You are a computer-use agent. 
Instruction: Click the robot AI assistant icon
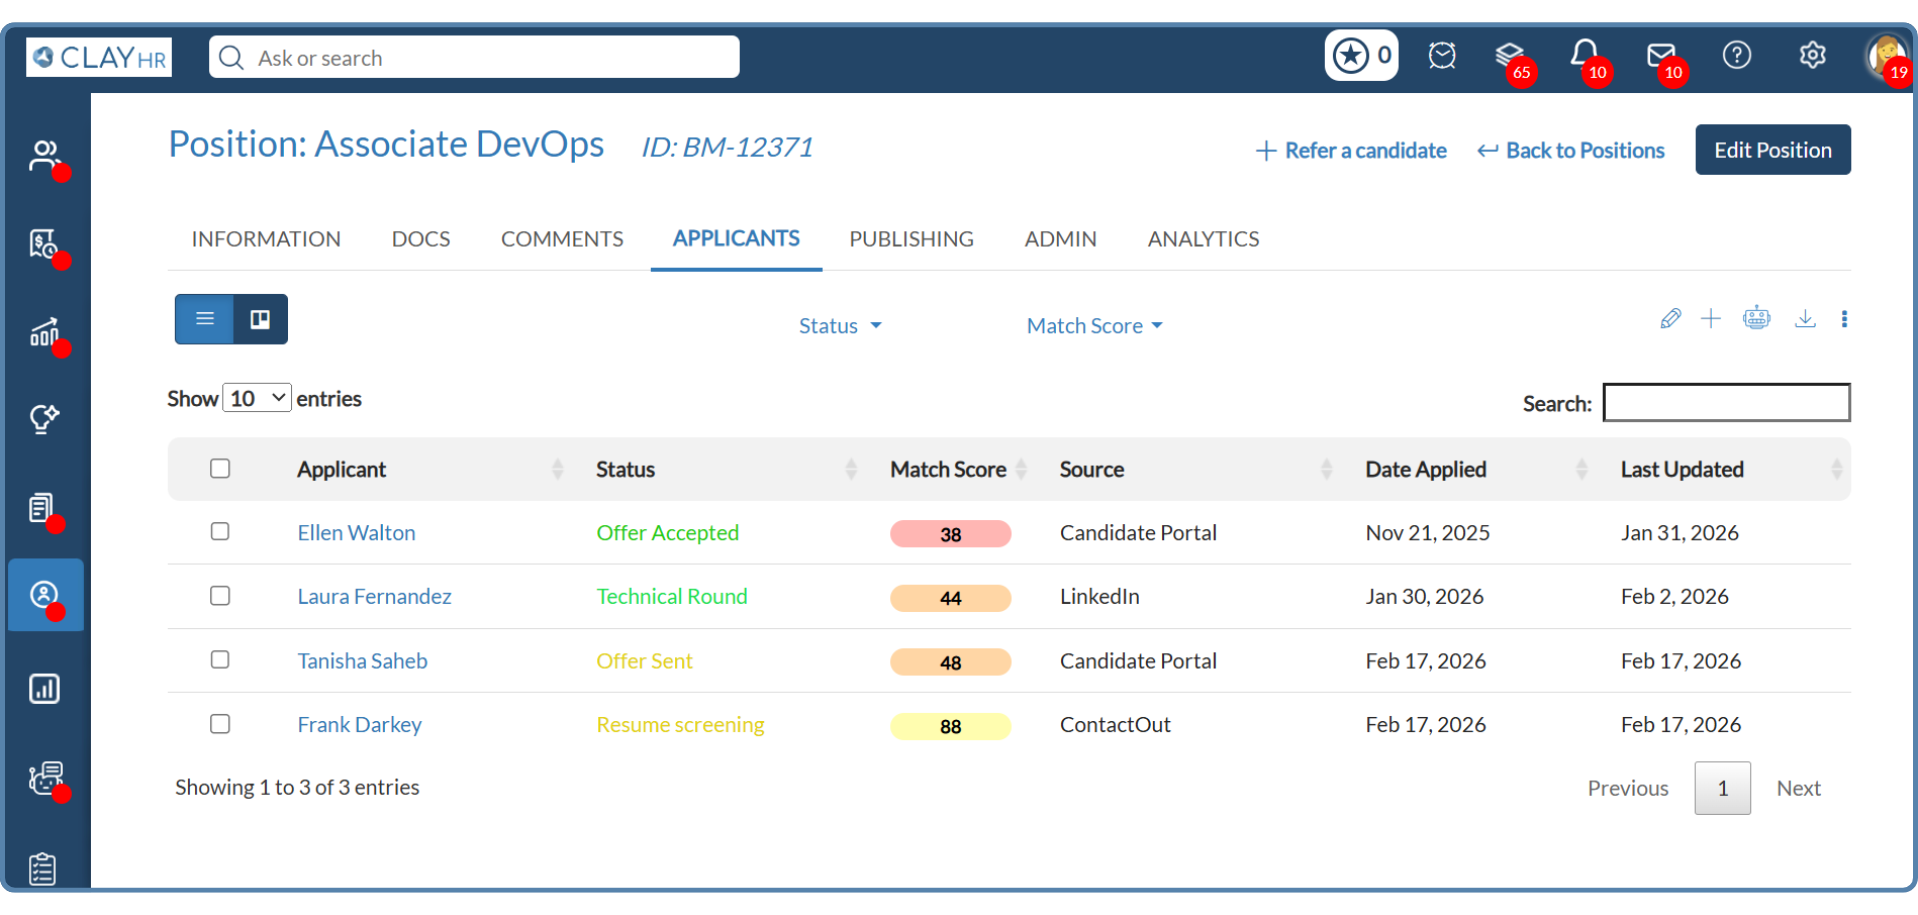click(x=1757, y=319)
